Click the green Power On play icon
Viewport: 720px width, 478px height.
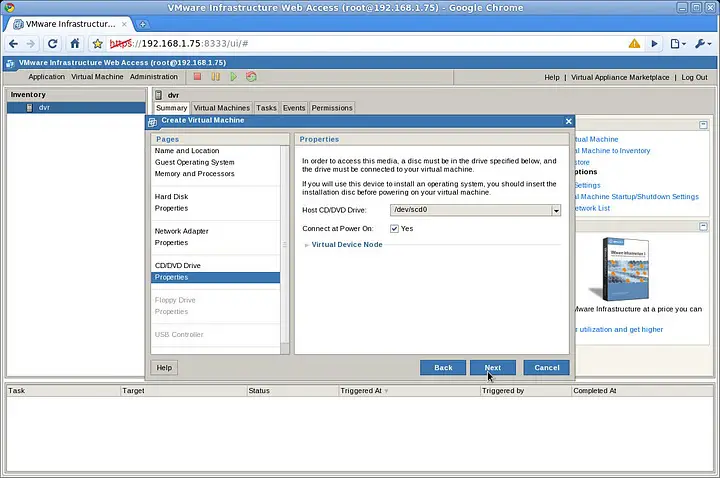coord(233,77)
